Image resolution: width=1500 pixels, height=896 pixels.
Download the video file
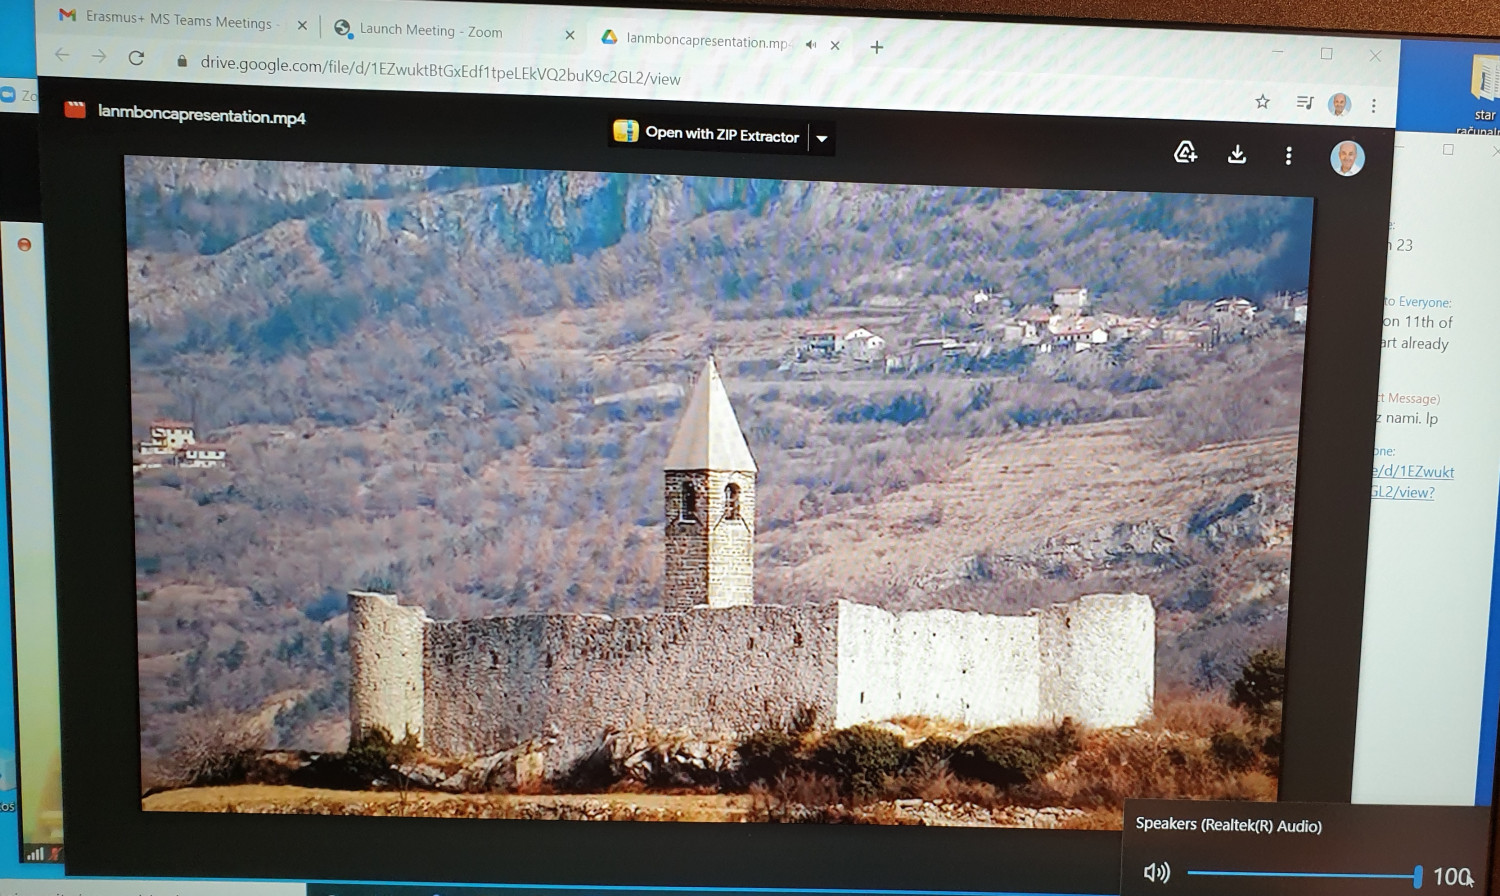pyautogui.click(x=1237, y=154)
